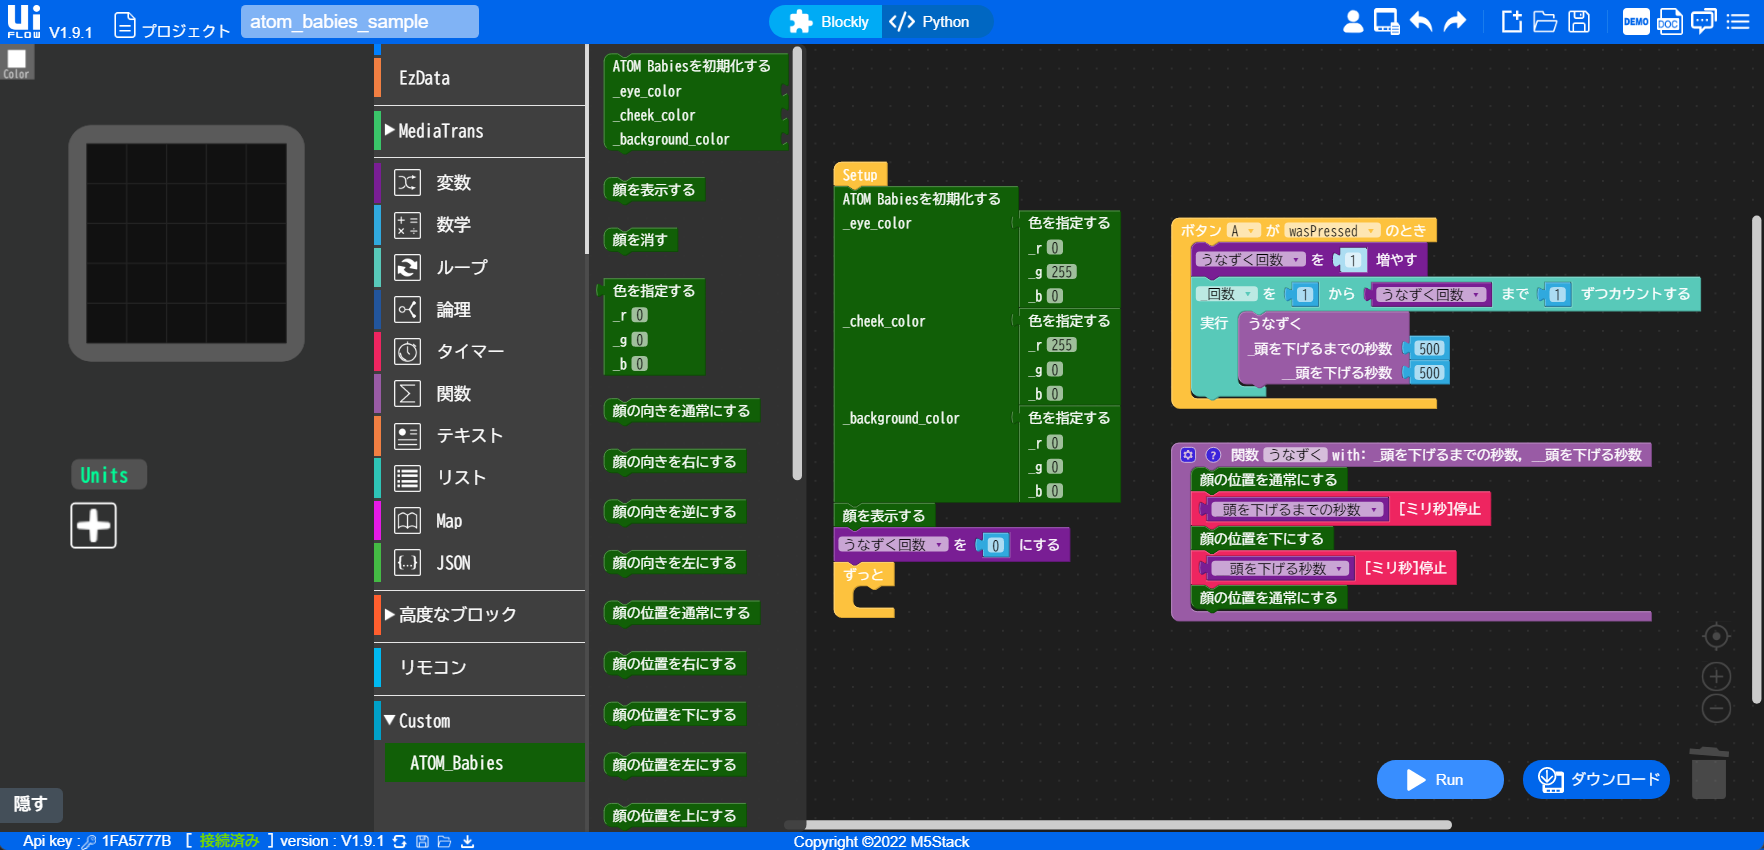Open the DEMO examples icon
Screen dimensions: 1764x850
1636,22
